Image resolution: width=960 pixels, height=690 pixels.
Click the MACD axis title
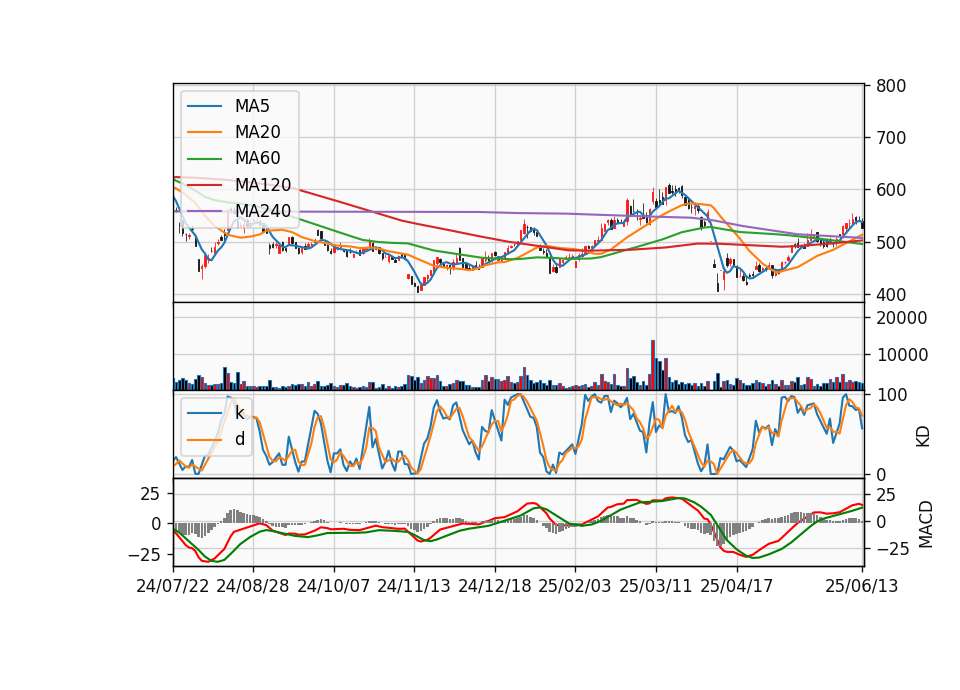coord(925,524)
